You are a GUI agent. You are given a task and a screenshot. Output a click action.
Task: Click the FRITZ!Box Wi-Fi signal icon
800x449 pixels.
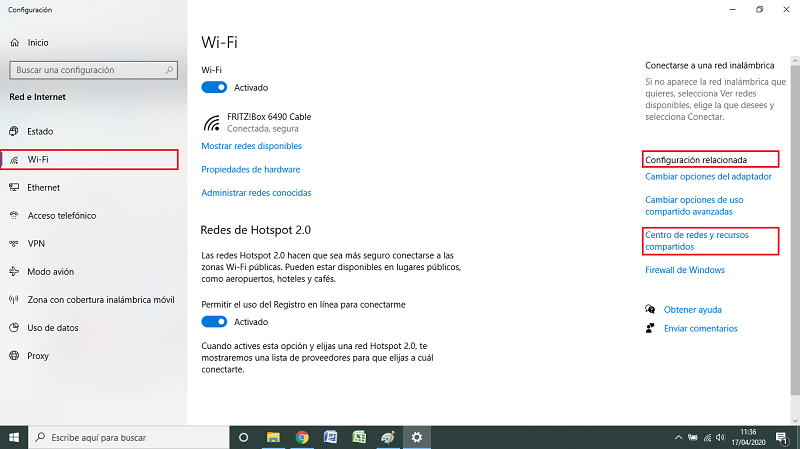click(212, 123)
